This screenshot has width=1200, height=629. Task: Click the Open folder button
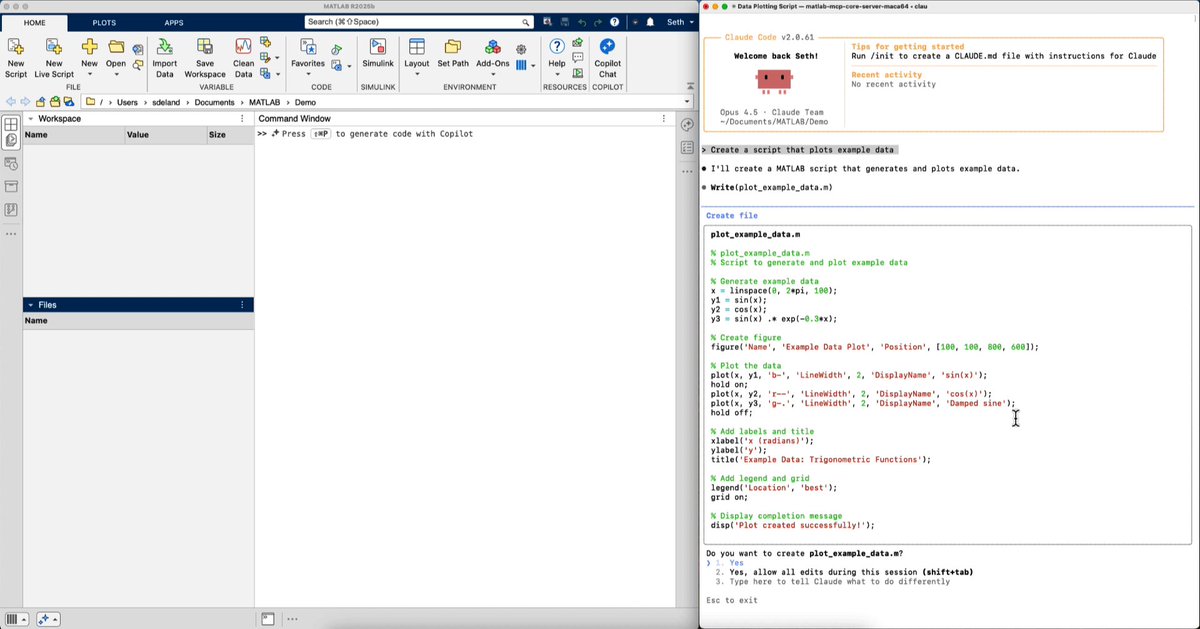pyautogui.click(x=116, y=58)
